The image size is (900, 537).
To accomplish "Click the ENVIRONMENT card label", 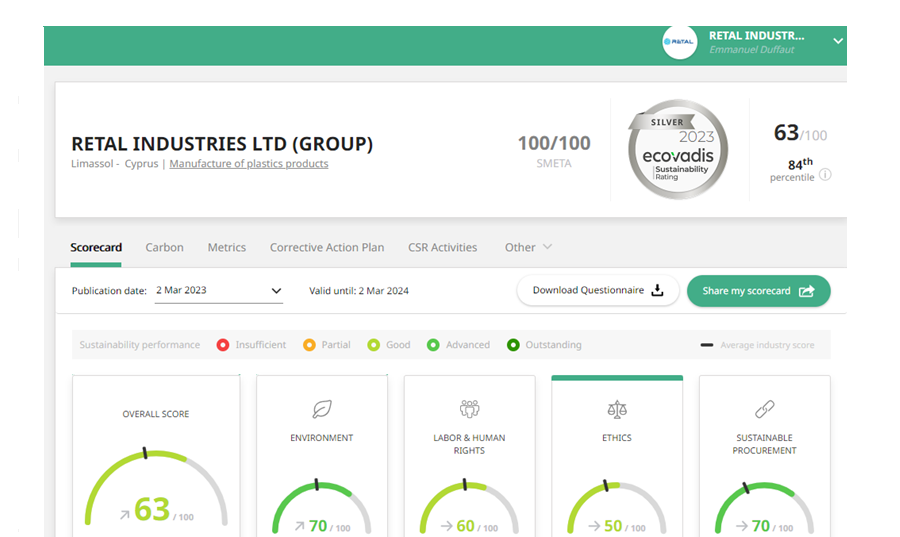I will (x=321, y=438).
